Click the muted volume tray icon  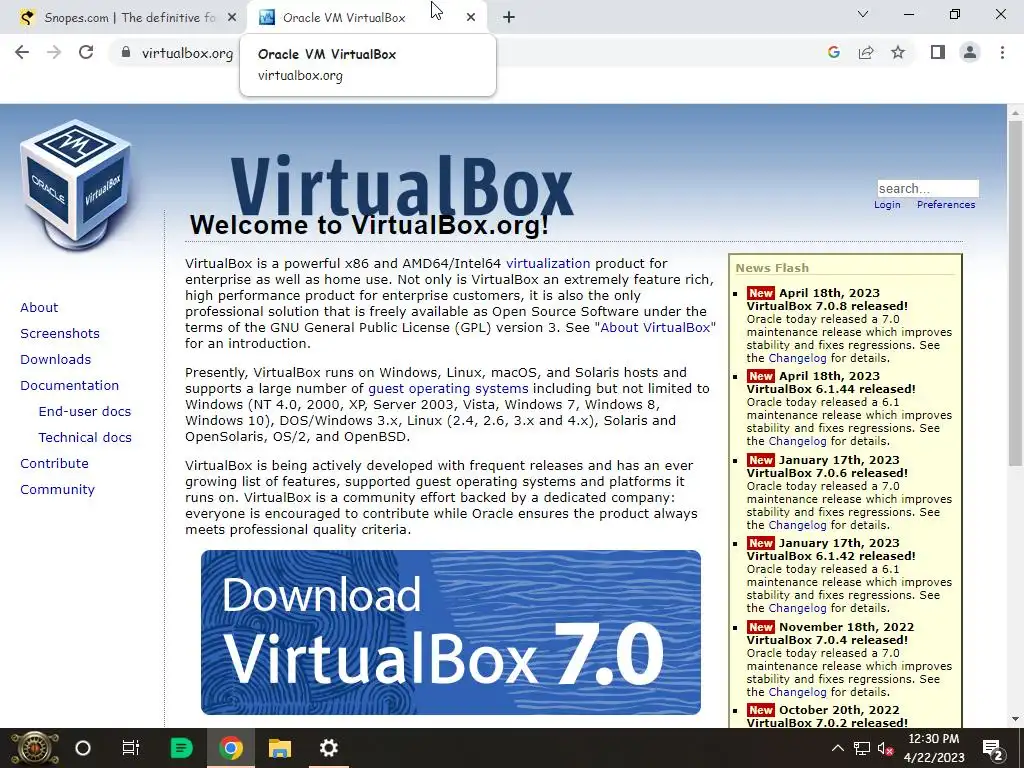coord(886,748)
